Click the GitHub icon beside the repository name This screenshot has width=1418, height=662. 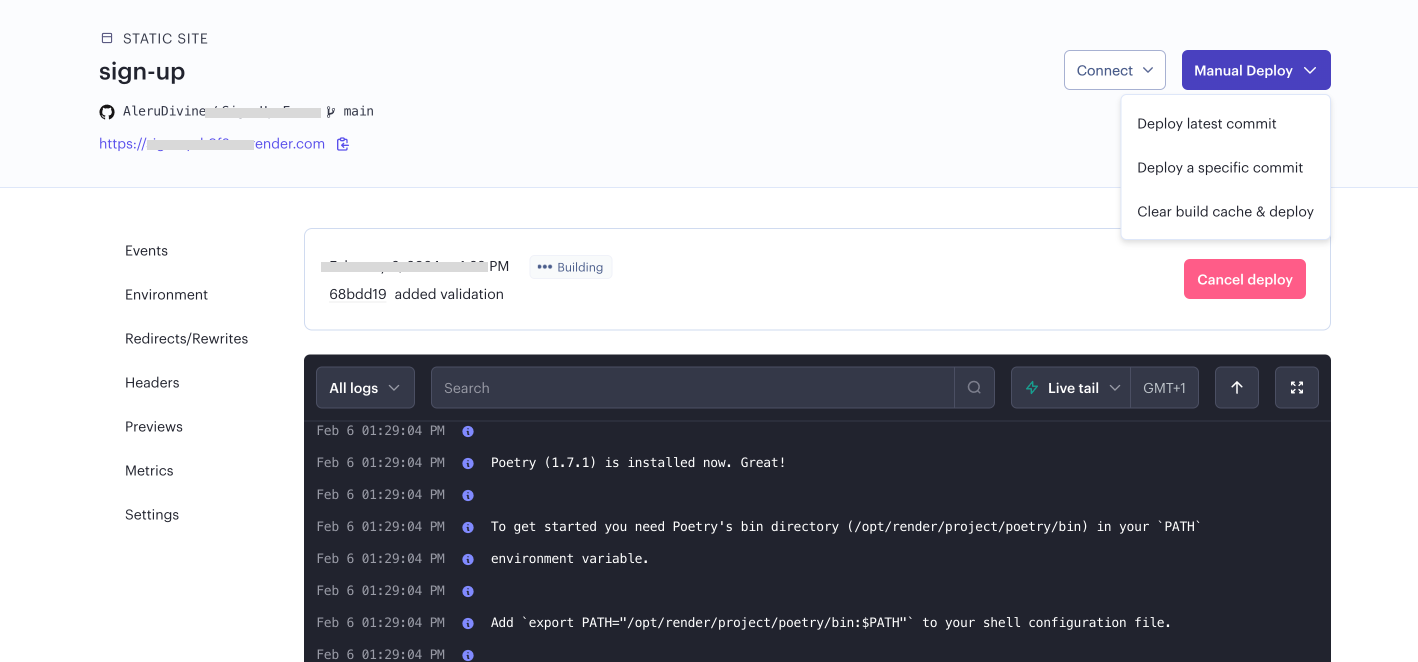[x=107, y=112]
